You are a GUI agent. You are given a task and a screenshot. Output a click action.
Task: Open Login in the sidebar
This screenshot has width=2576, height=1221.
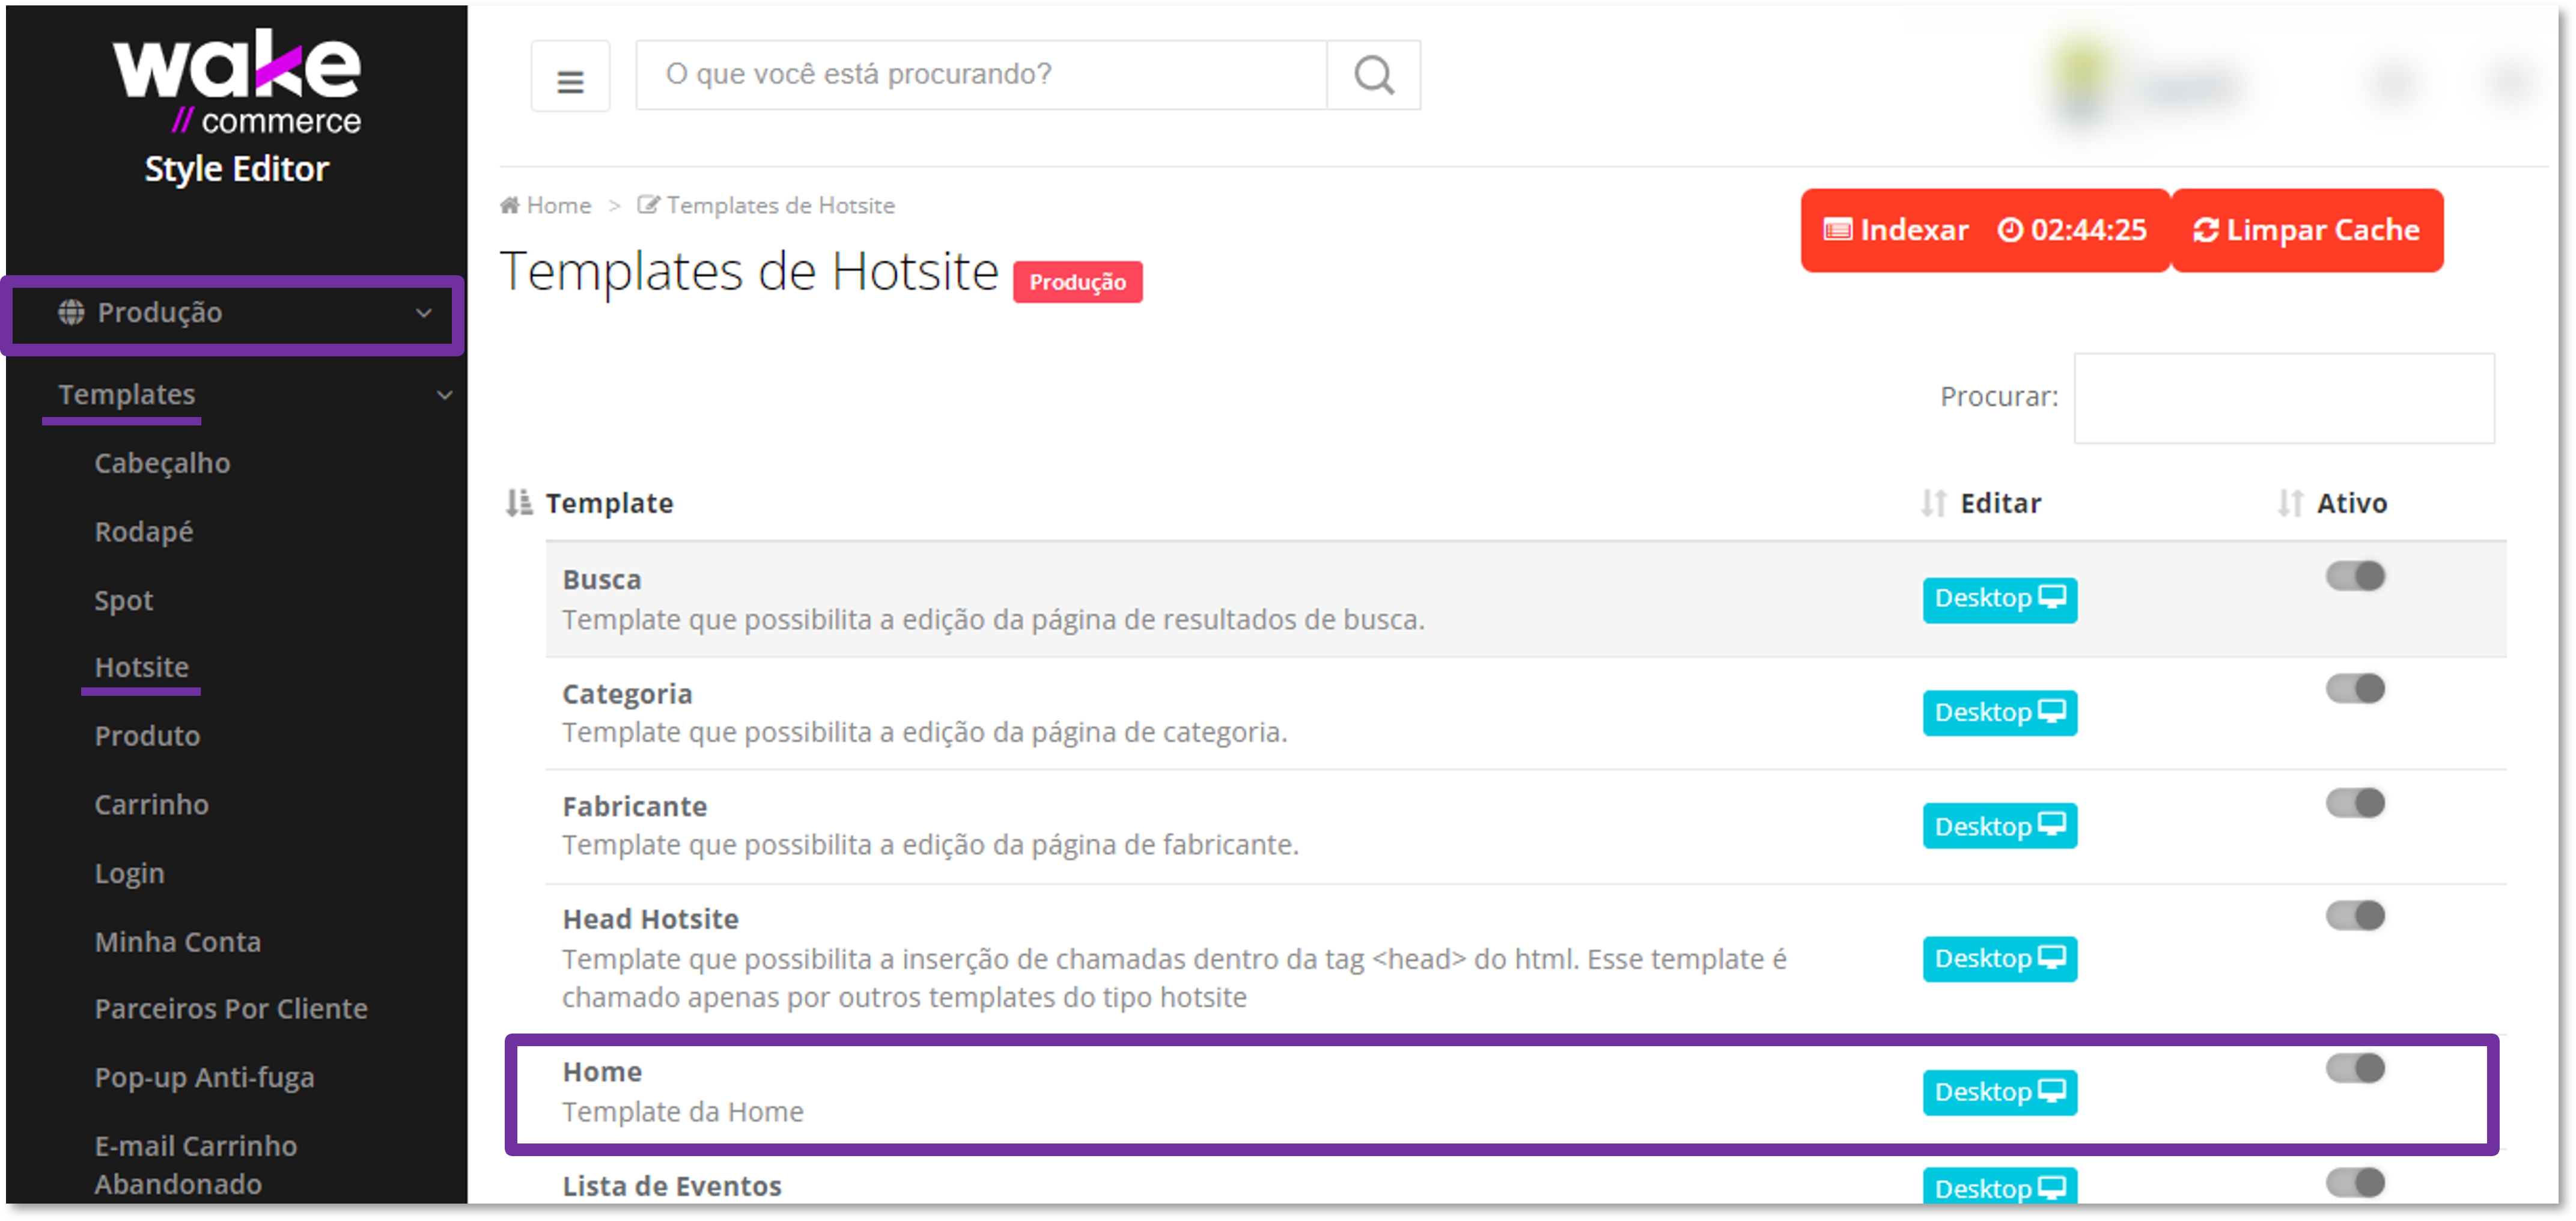pos(129,873)
